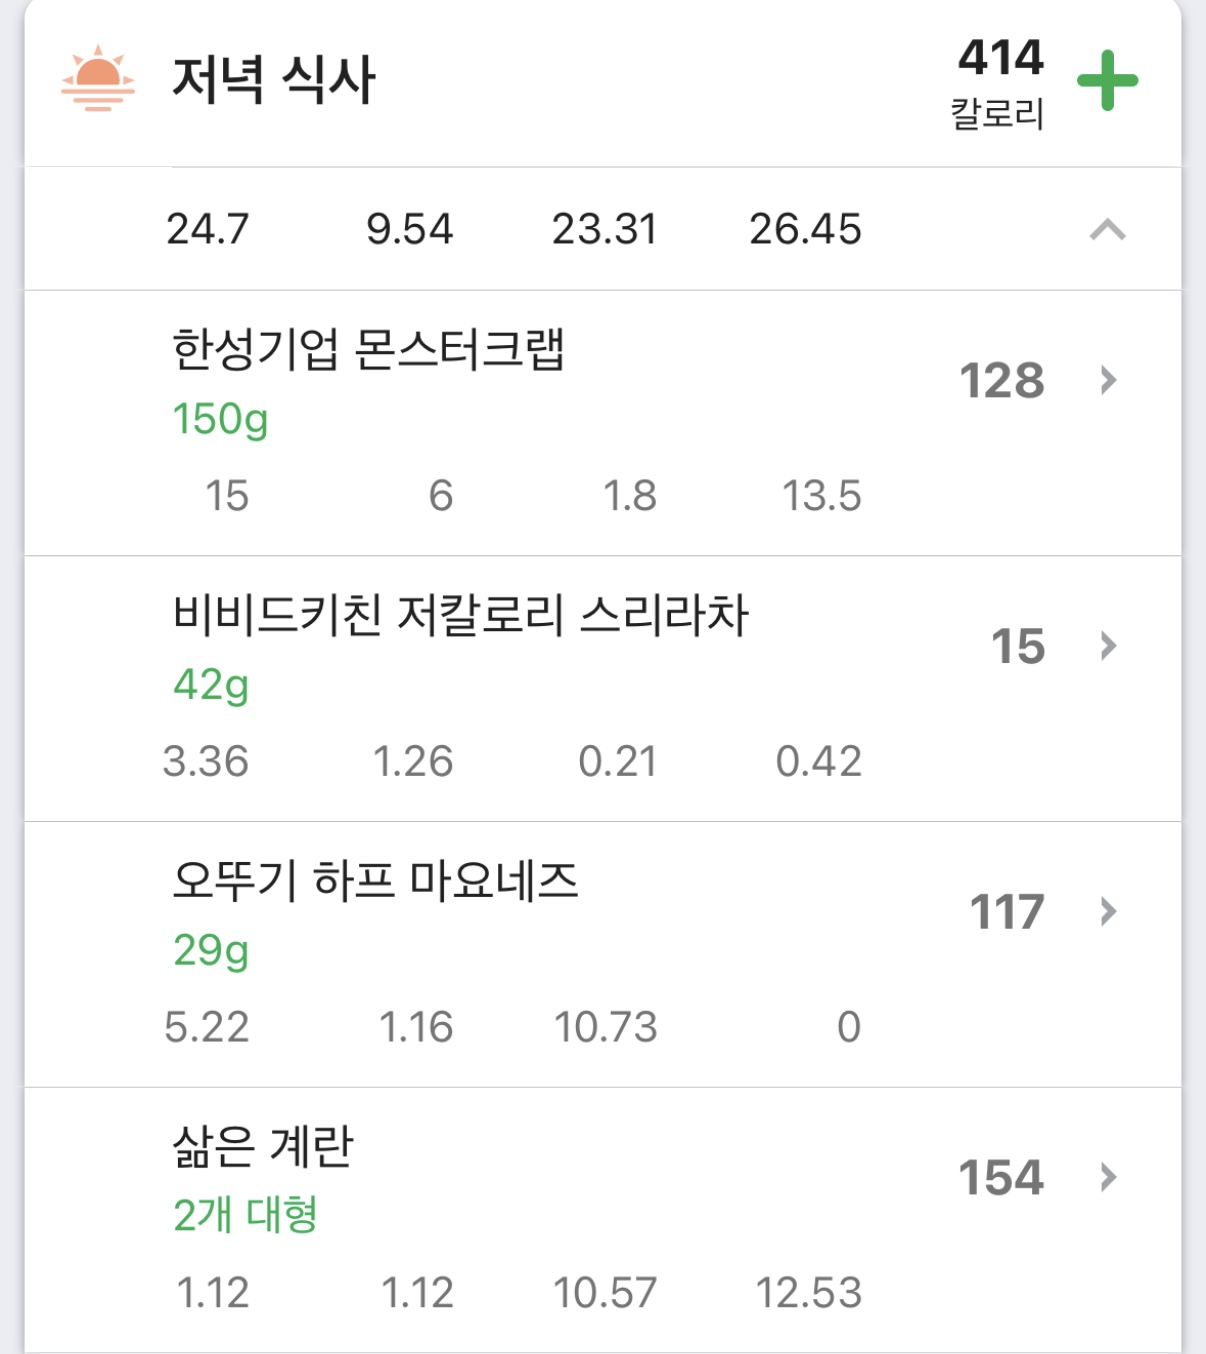Open the 한성기업 몬스터크랩 food entry
The height and width of the screenshot is (1354, 1206).
click(x=603, y=423)
